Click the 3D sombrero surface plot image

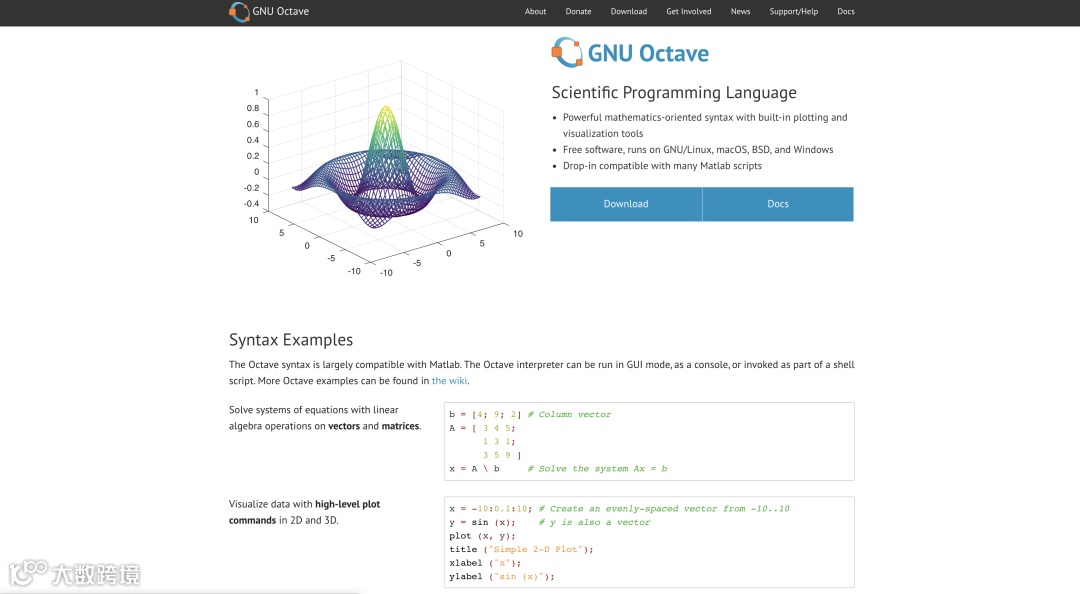383,169
